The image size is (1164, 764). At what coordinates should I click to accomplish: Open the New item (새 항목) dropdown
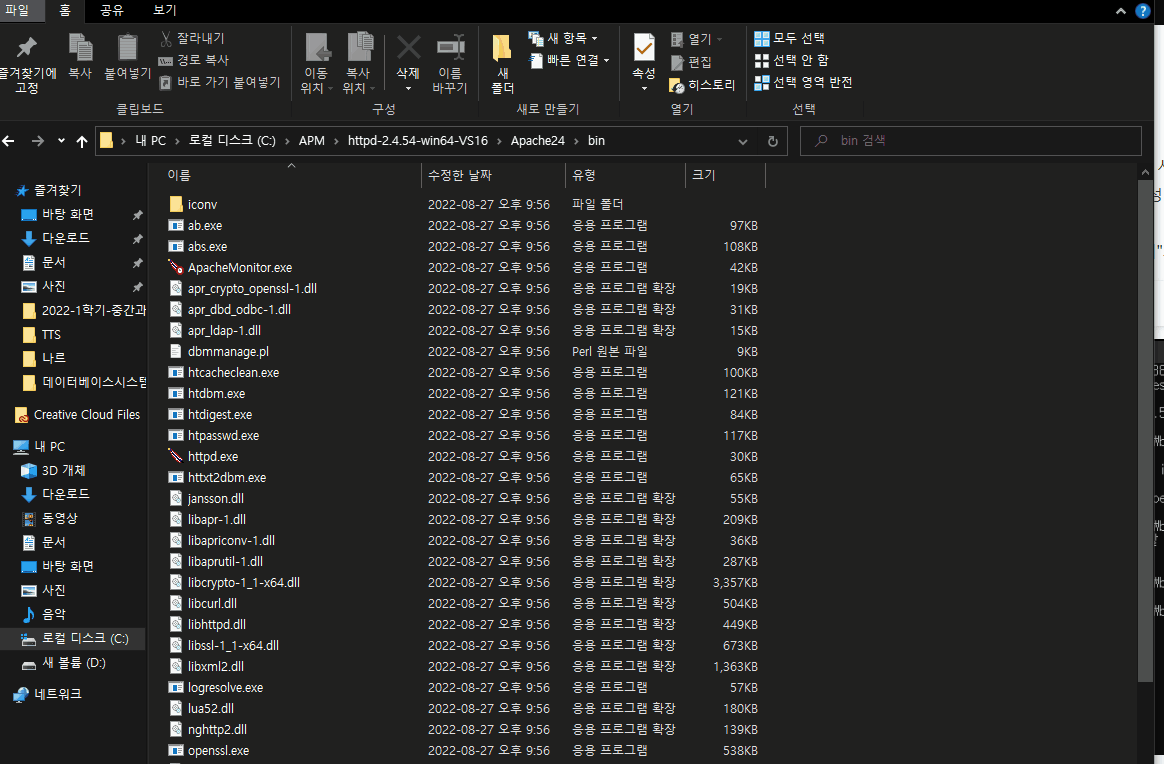563,38
